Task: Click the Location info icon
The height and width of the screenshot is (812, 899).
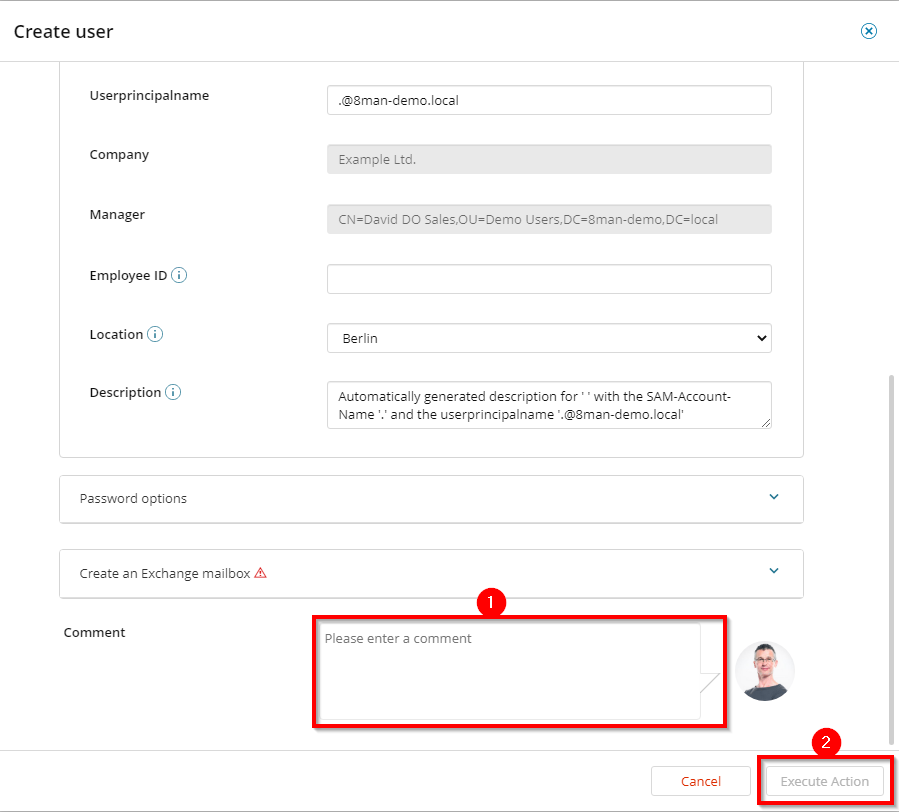Action: [155, 335]
